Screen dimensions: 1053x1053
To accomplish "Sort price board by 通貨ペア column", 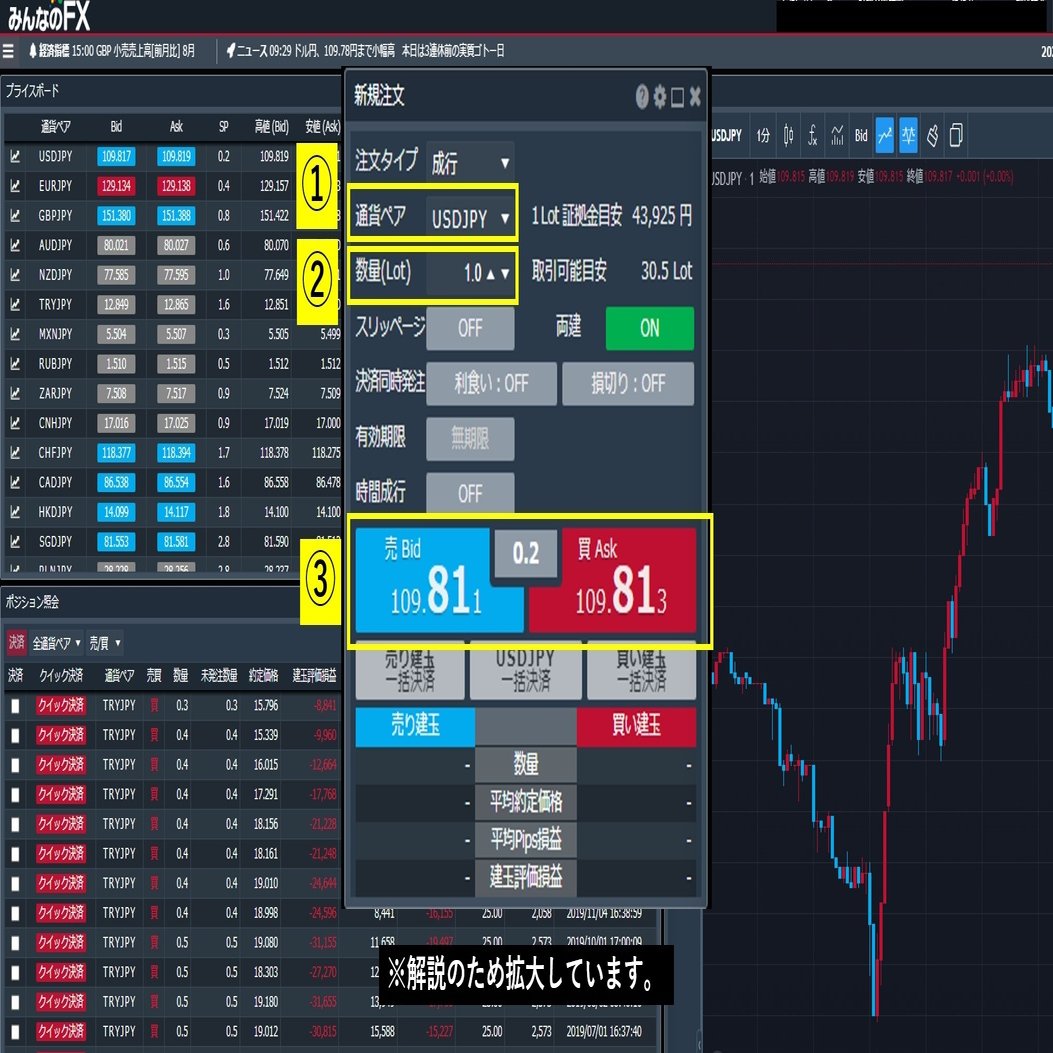I will 56,127.
